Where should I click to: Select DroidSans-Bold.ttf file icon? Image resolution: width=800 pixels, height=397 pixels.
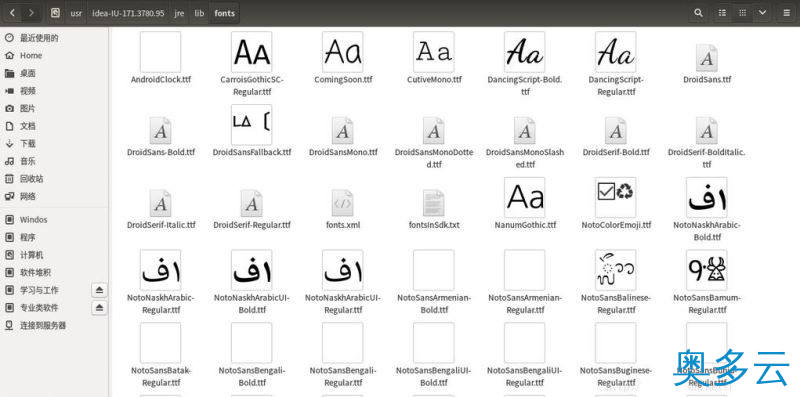click(160, 131)
